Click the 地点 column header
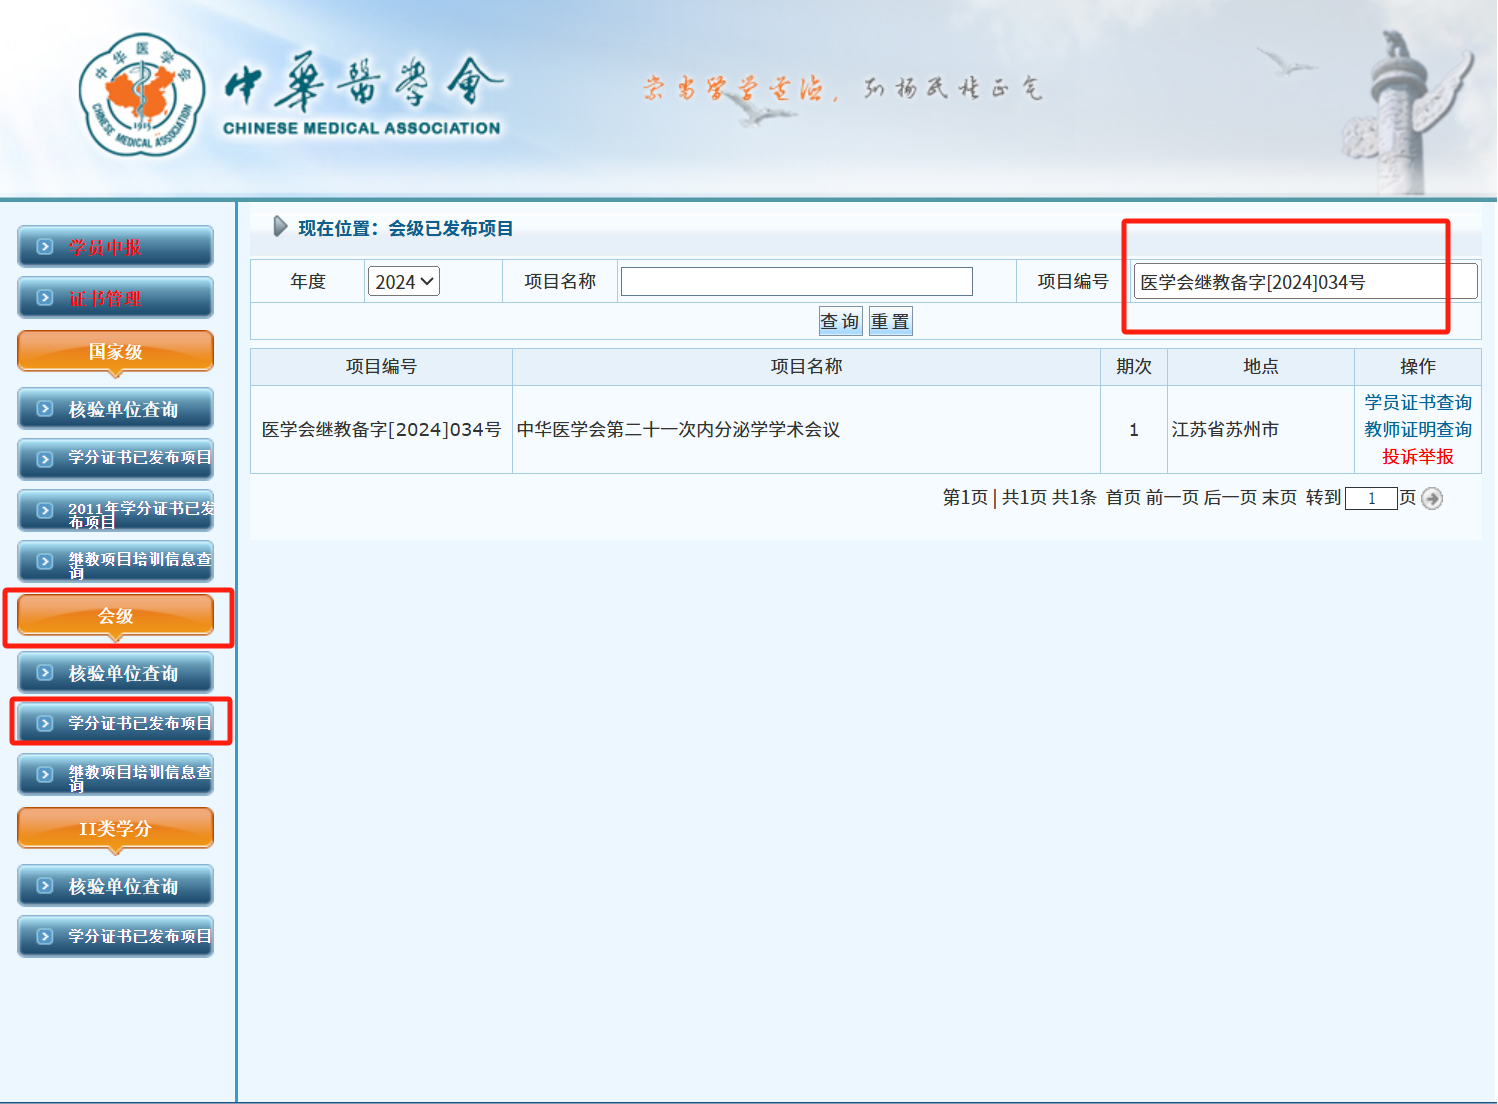 point(1261,366)
